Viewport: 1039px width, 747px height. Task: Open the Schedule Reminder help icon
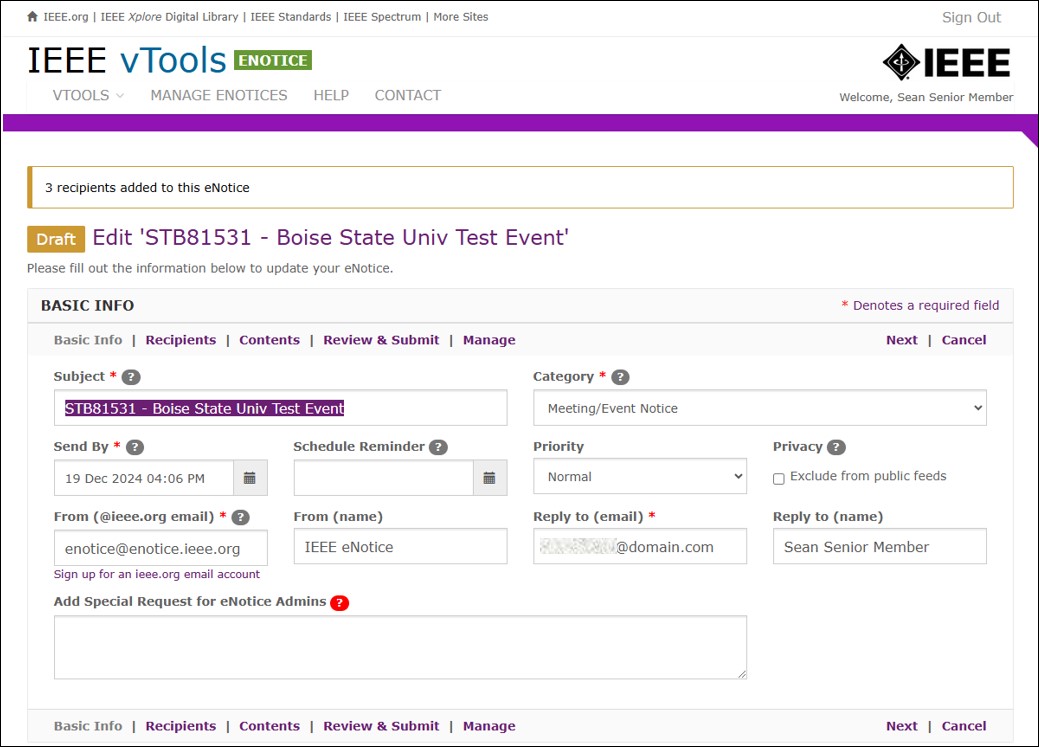[439, 447]
